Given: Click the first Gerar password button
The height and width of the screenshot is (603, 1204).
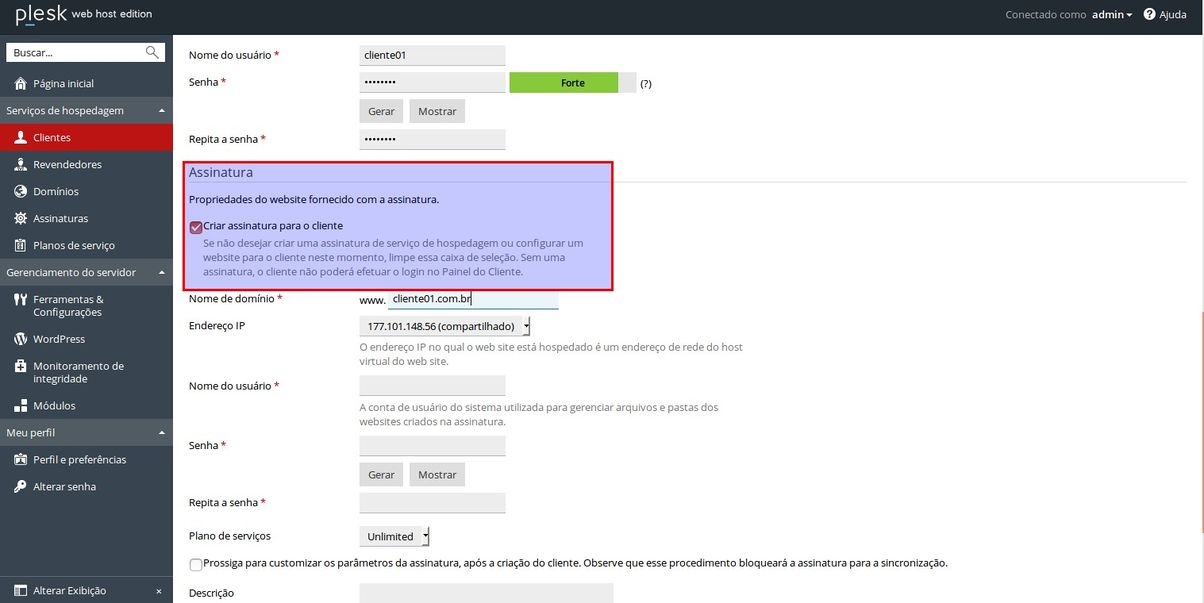Looking at the screenshot, I should point(381,112).
